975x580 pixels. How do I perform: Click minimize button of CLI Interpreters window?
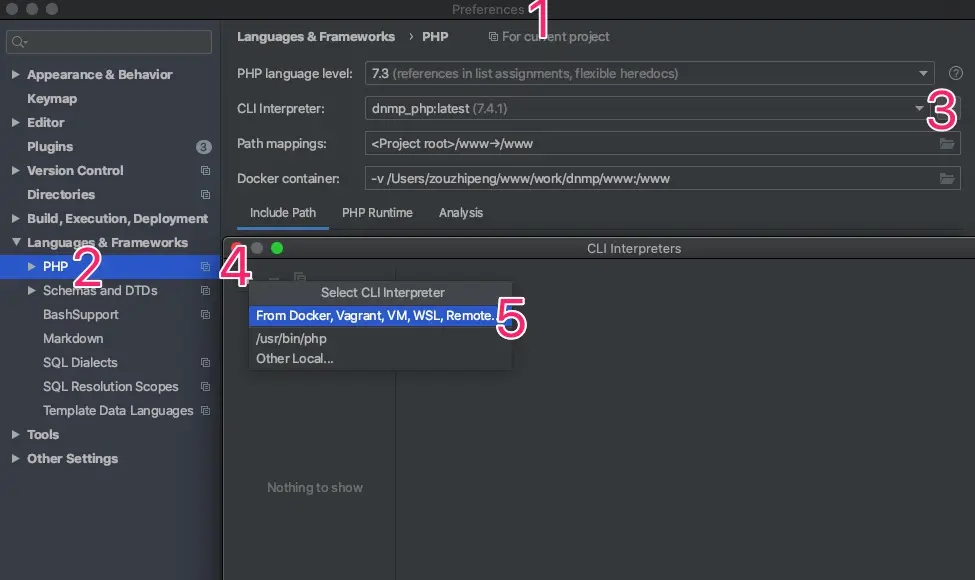coord(257,248)
